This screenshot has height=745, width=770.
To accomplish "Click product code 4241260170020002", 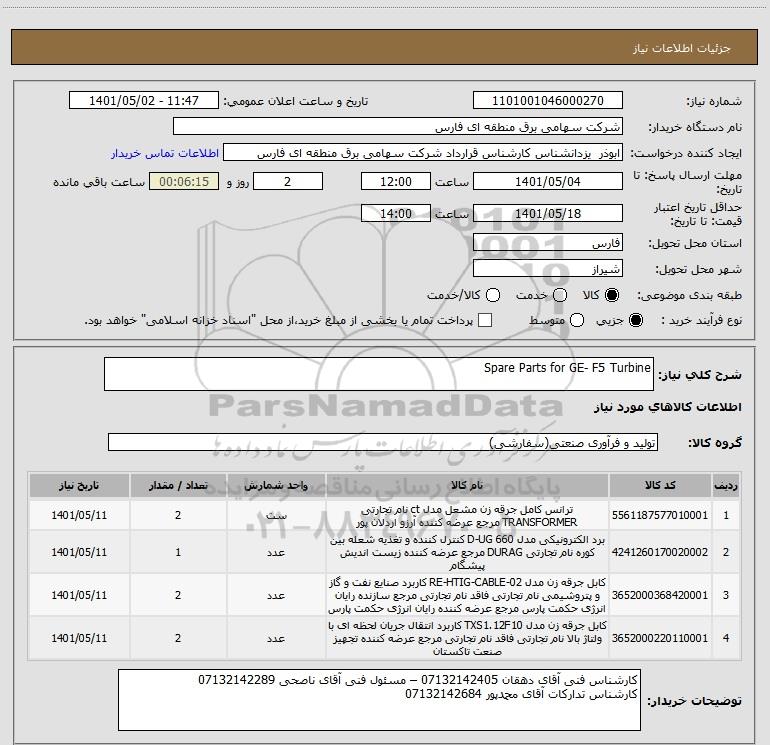I will [x=660, y=552].
